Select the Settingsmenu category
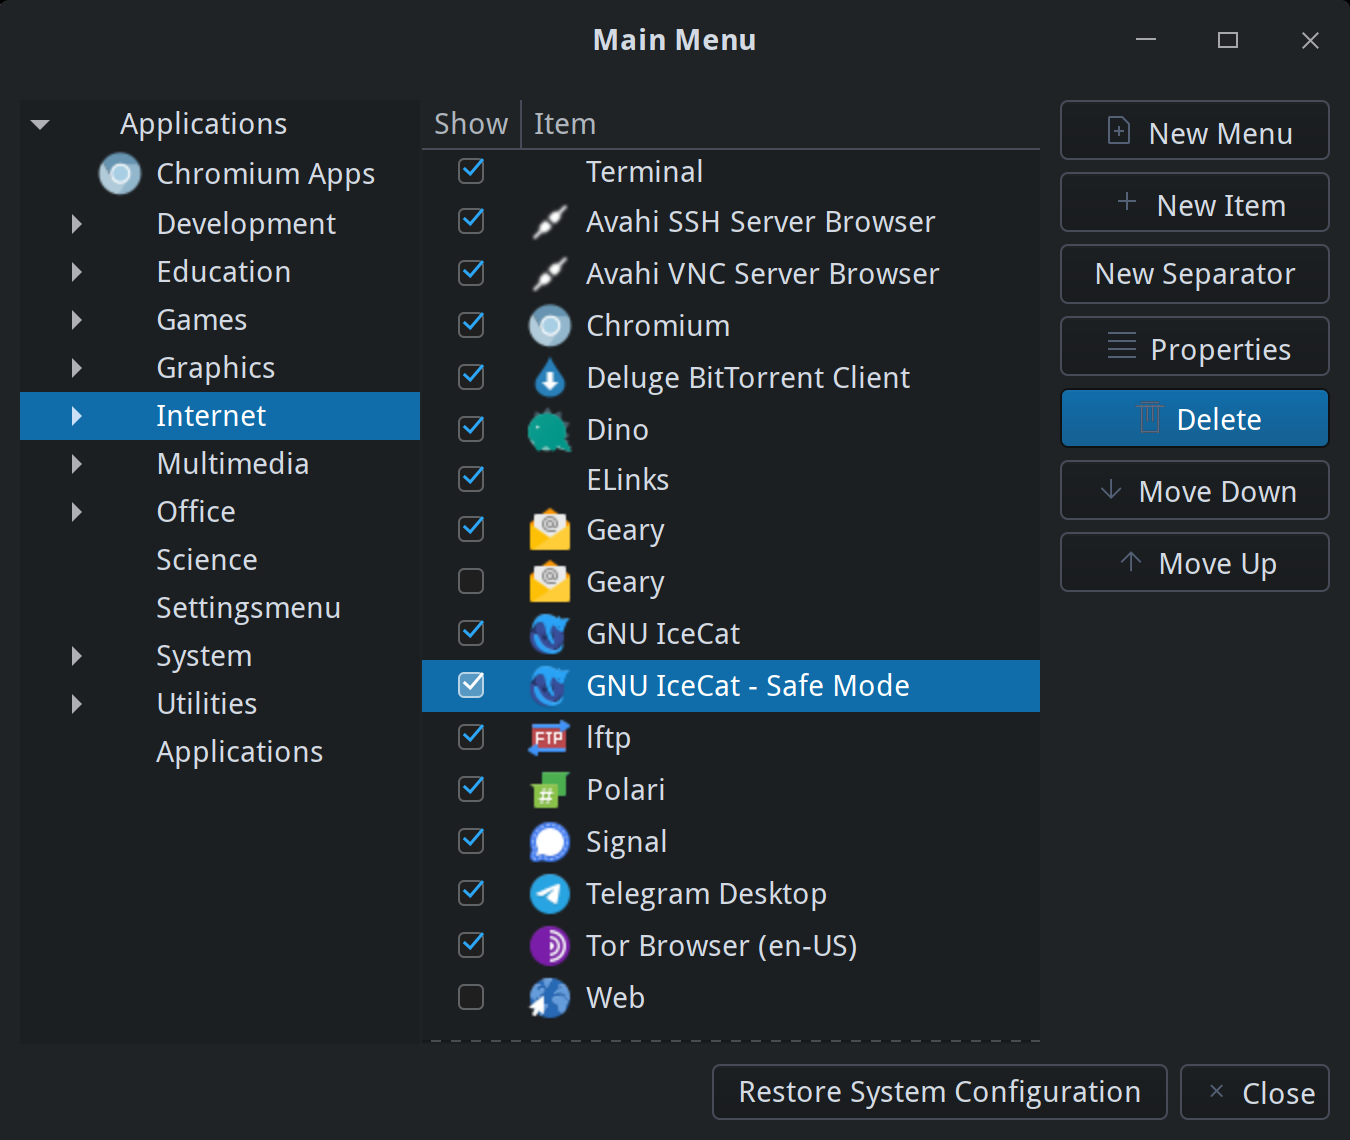 point(249,608)
